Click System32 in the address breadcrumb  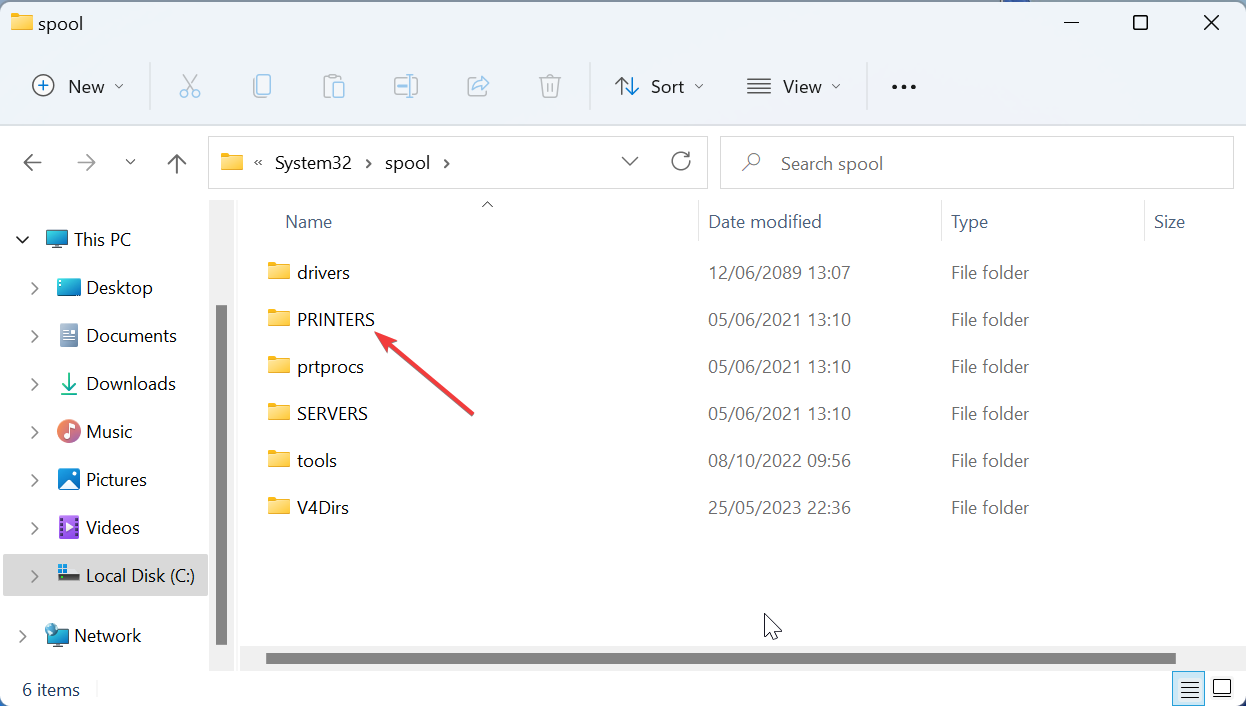tap(313, 163)
